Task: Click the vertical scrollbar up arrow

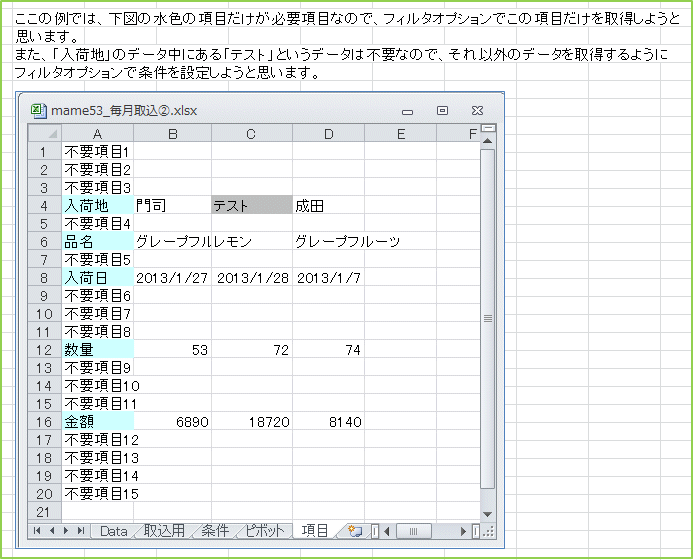Action: pos(487,141)
